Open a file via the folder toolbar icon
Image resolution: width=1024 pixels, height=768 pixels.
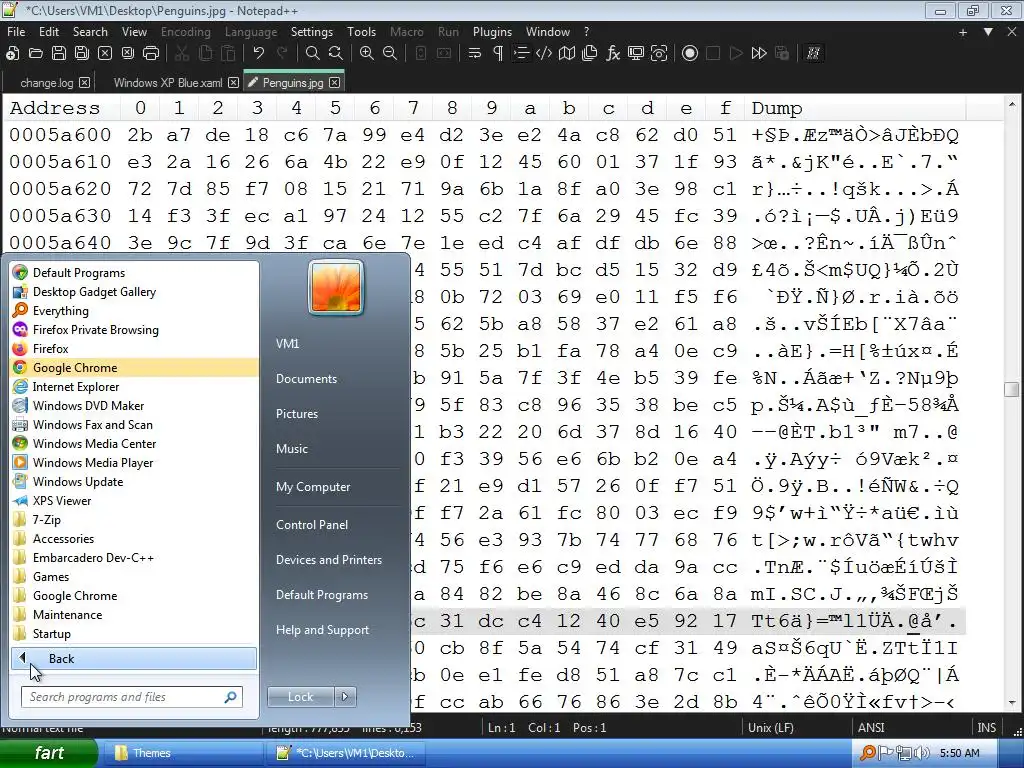point(35,54)
